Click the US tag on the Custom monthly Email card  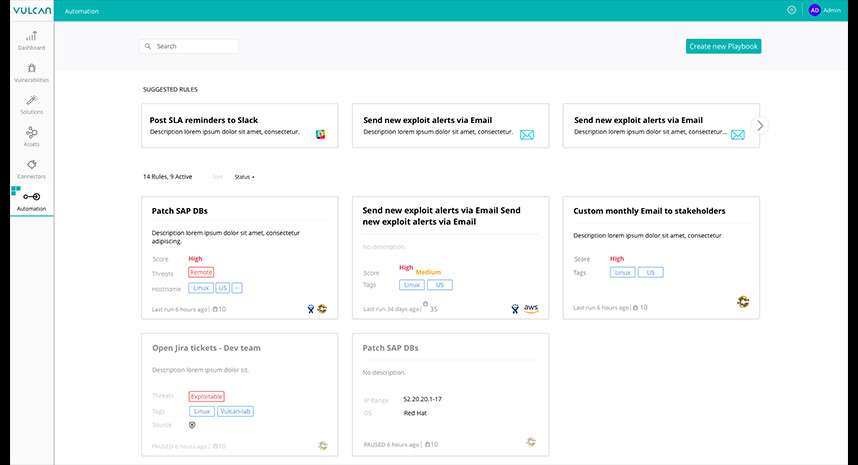pos(651,272)
